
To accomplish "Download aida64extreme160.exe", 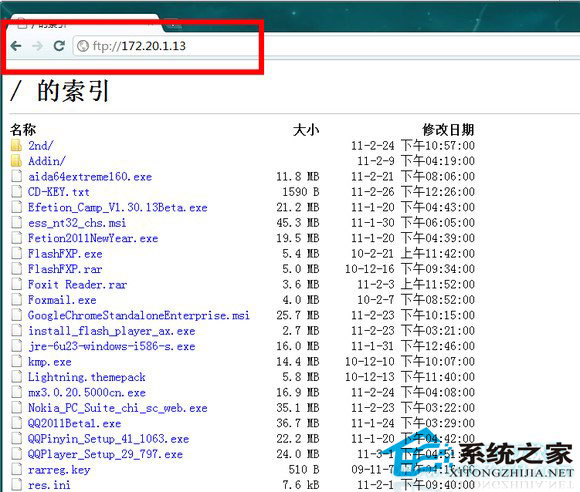I will (x=90, y=176).
